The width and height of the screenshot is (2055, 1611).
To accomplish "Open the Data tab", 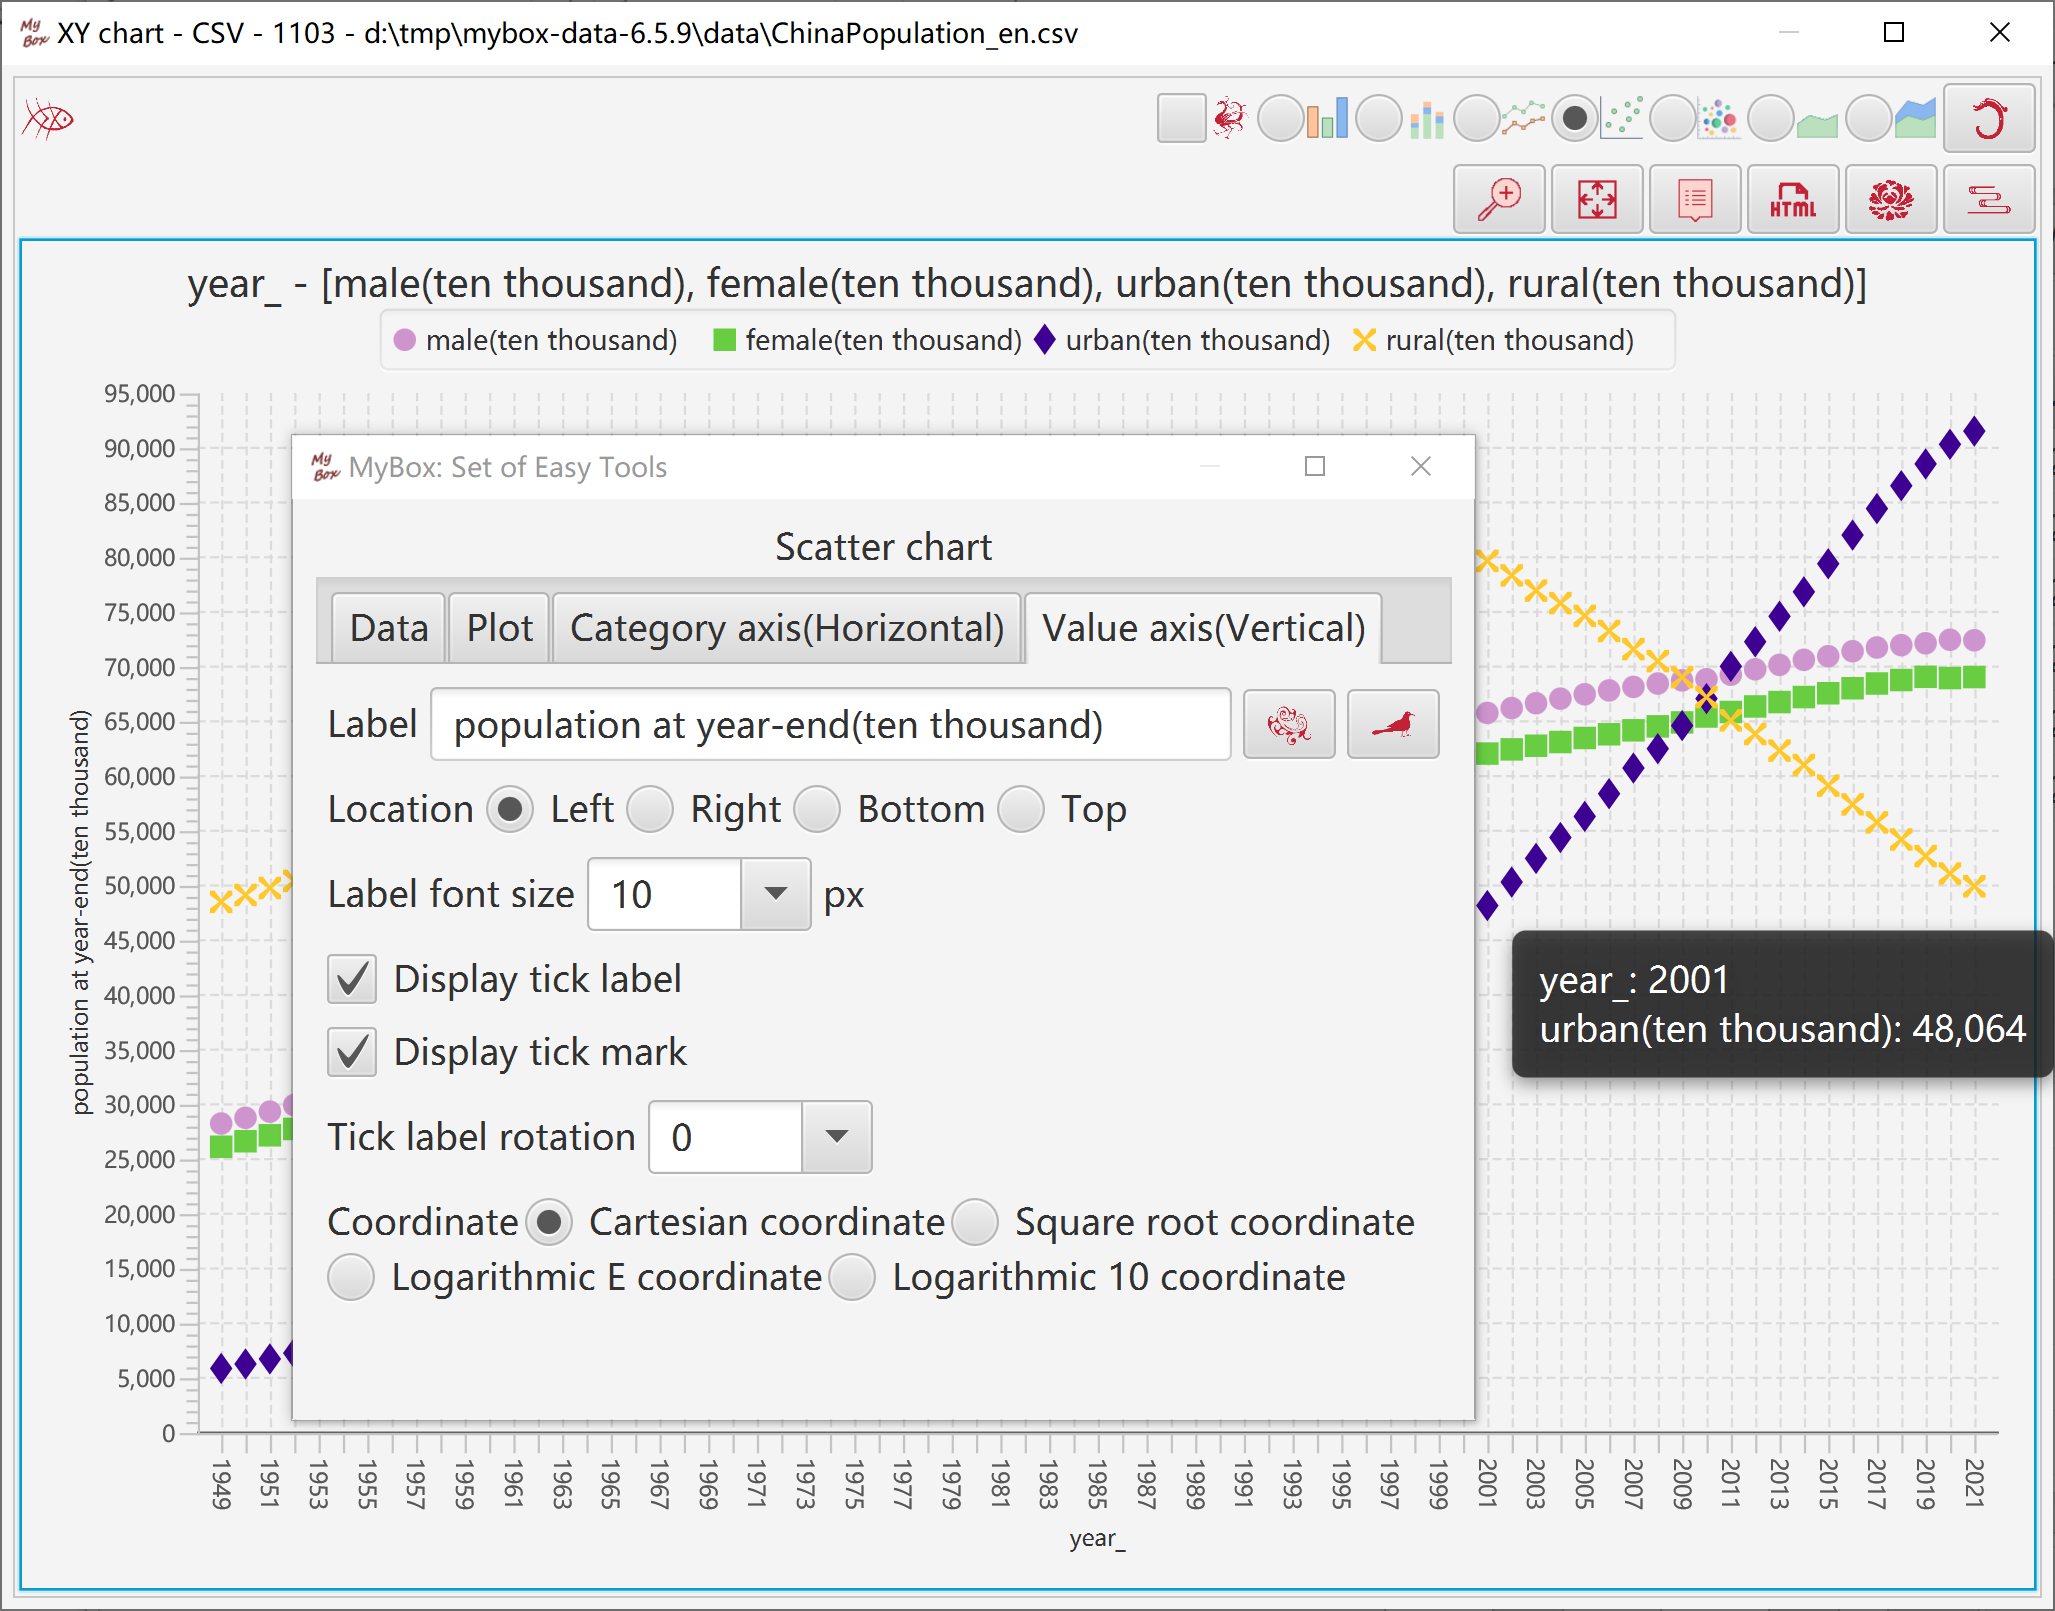I will pyautogui.click(x=389, y=628).
